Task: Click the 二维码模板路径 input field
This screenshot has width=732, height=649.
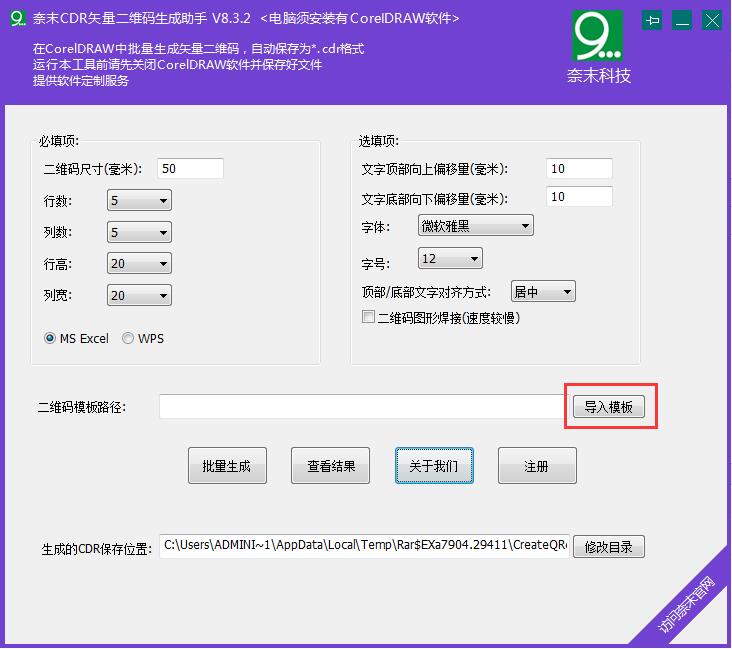Action: pos(365,407)
